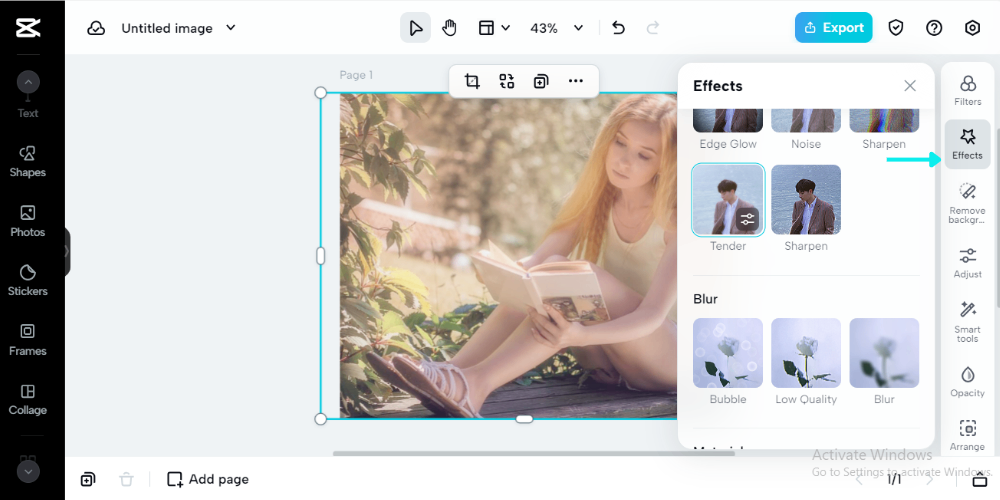Click the top-left corner handle of image
The image size is (1000, 500).
click(x=321, y=93)
